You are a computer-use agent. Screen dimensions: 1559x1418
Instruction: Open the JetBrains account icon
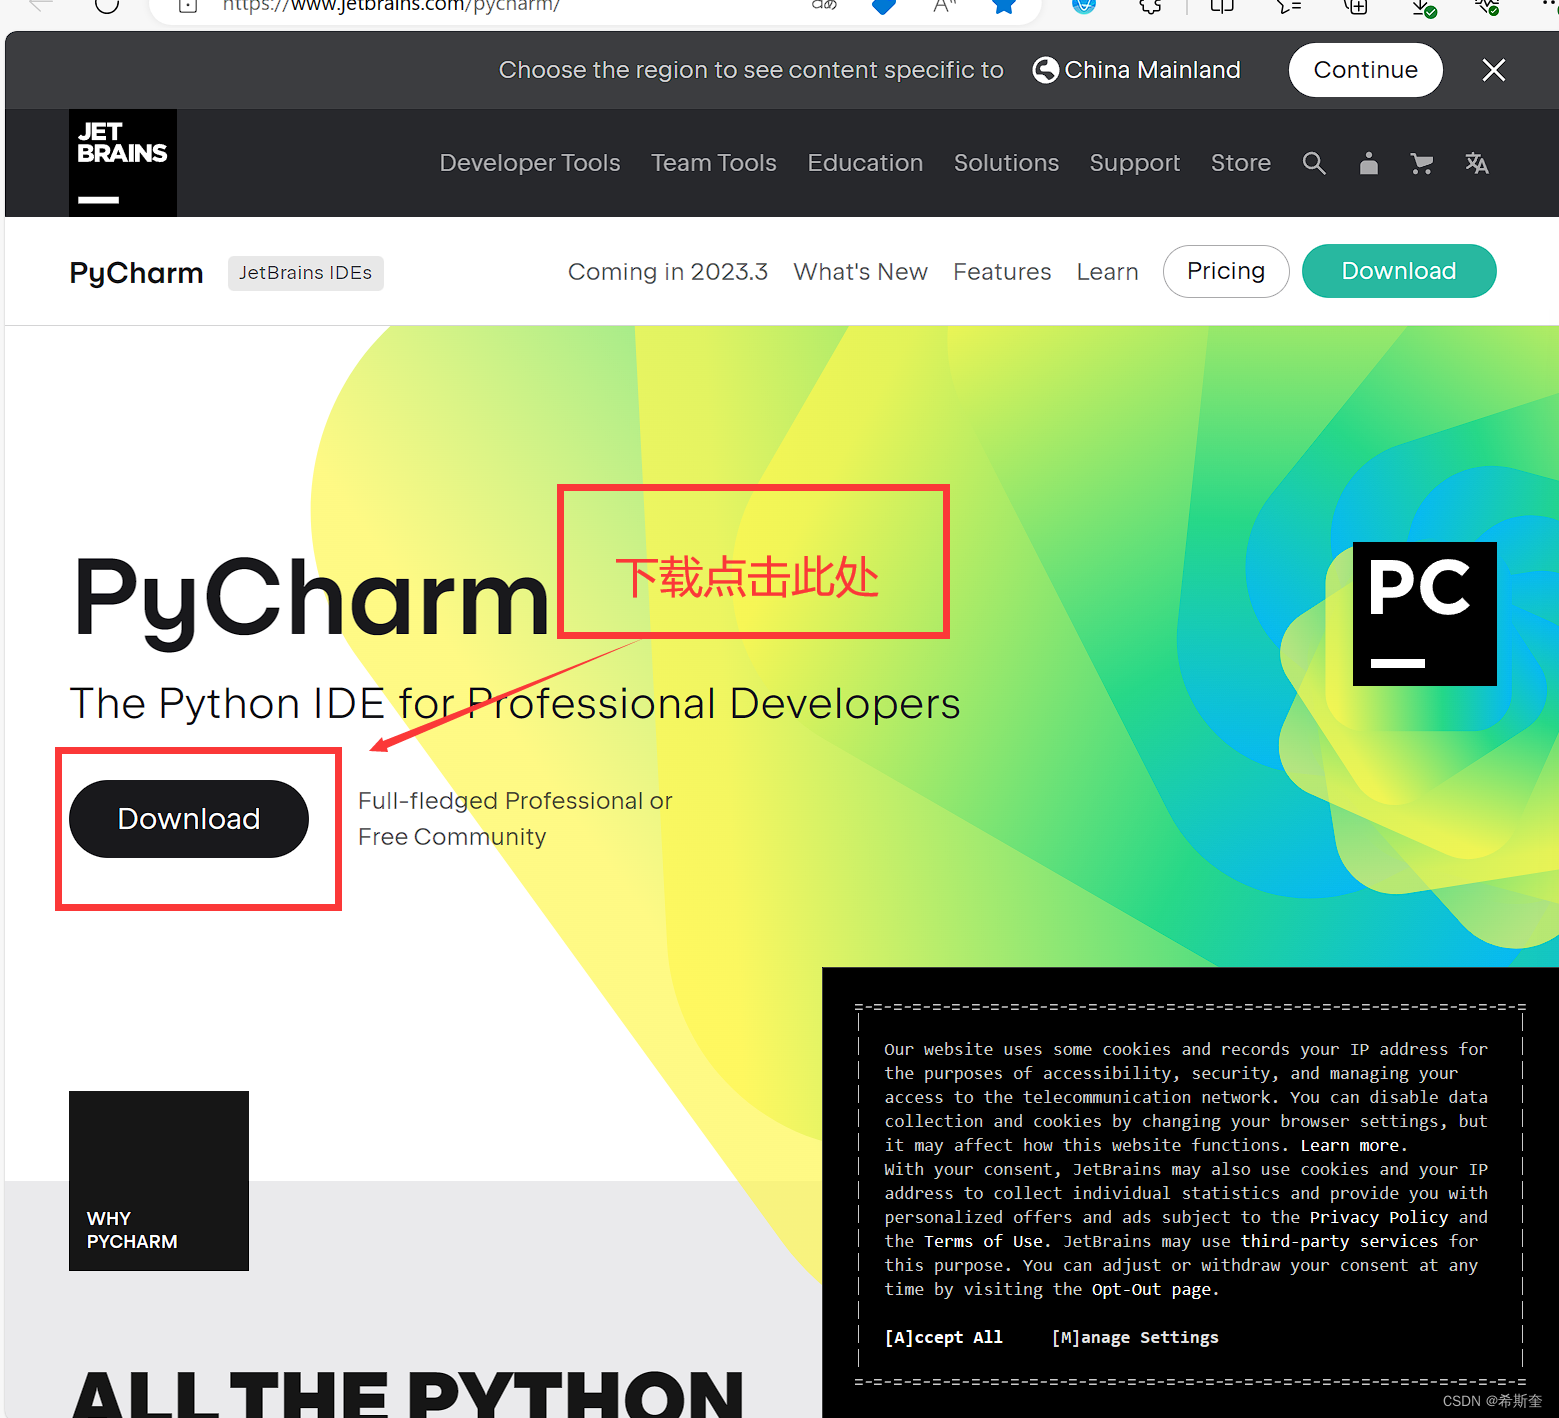(x=1369, y=164)
